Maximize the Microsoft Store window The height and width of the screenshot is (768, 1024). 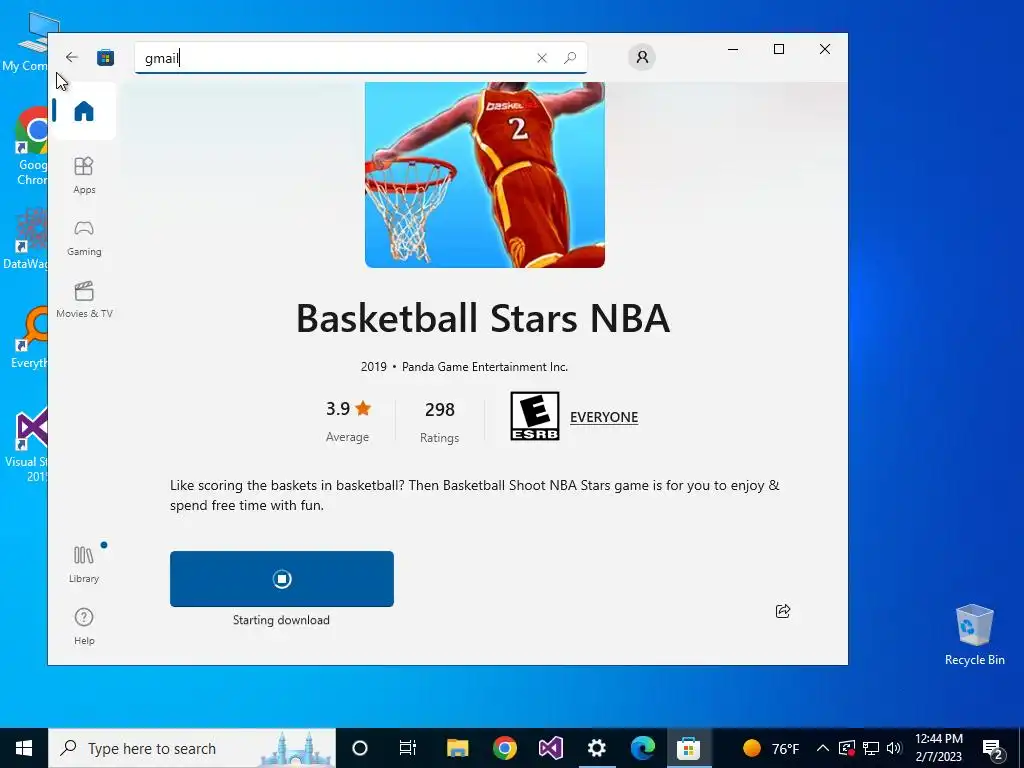tap(778, 50)
